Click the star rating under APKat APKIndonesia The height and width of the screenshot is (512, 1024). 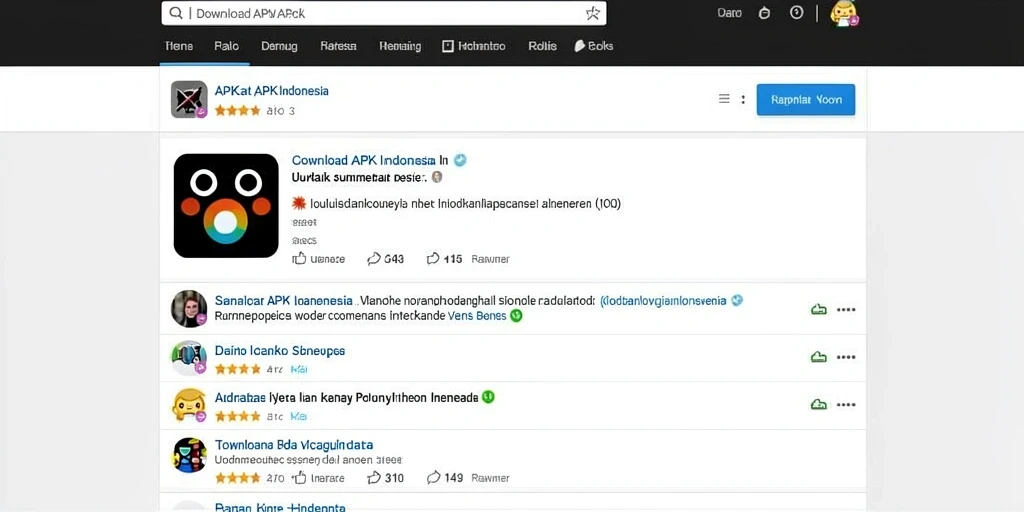pyautogui.click(x=237, y=111)
